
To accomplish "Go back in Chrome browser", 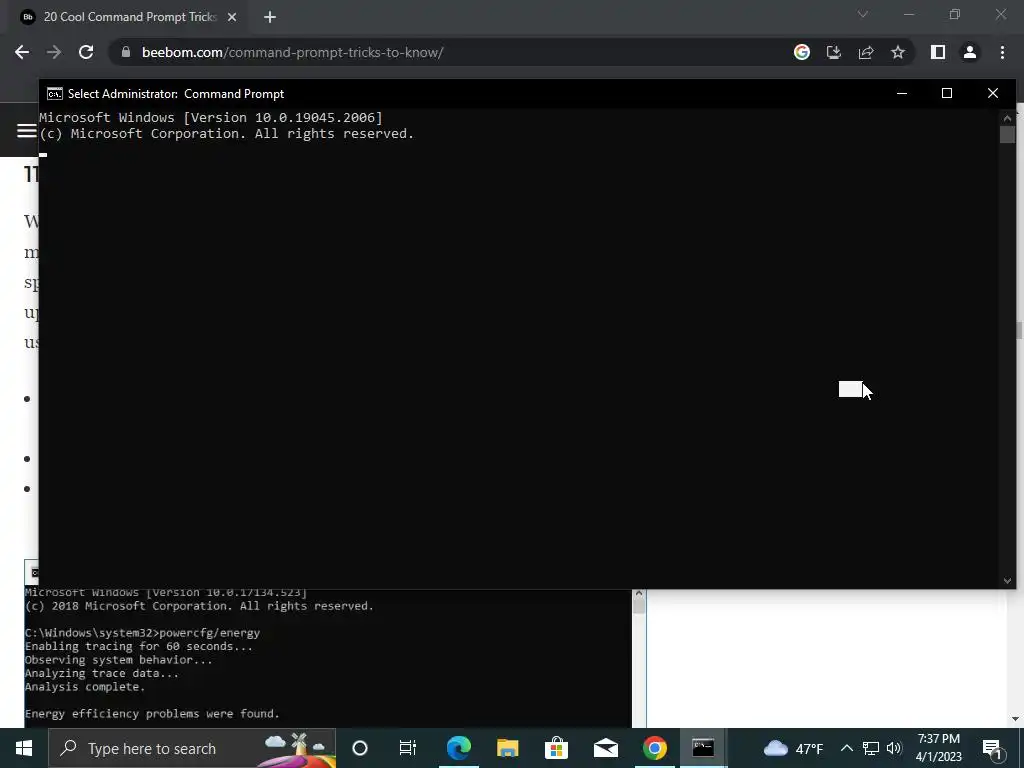I will pos(22,52).
